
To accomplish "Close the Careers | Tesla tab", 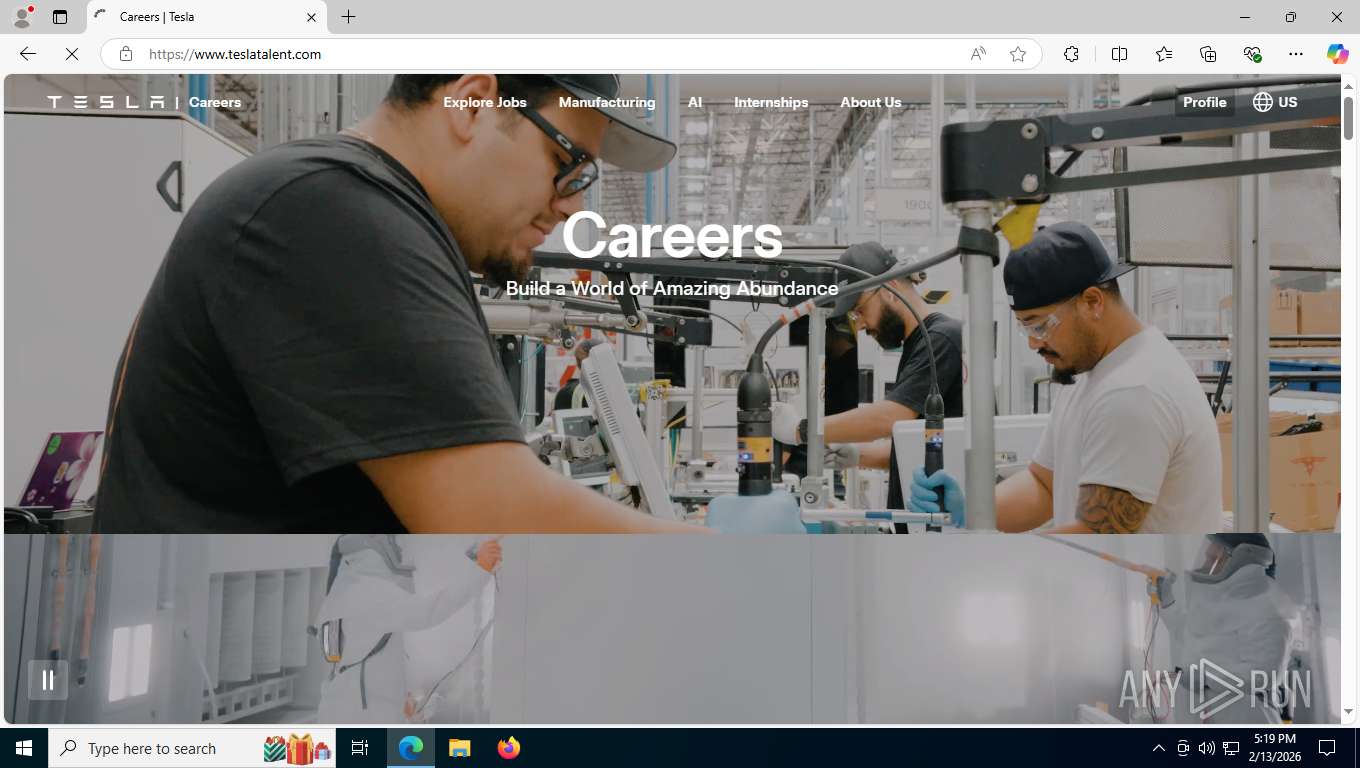I will click(311, 17).
